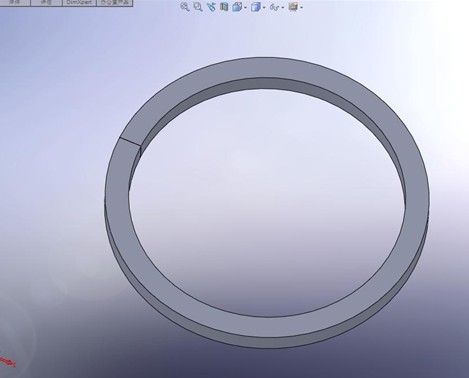
Task: Click the Previous View icon
Action: coord(211,7)
